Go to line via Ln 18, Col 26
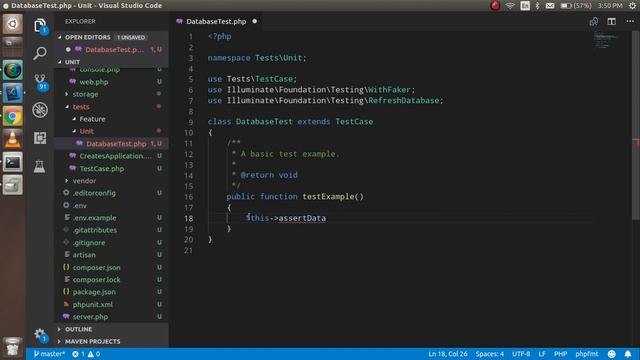The height and width of the screenshot is (360, 640). click(x=447, y=354)
